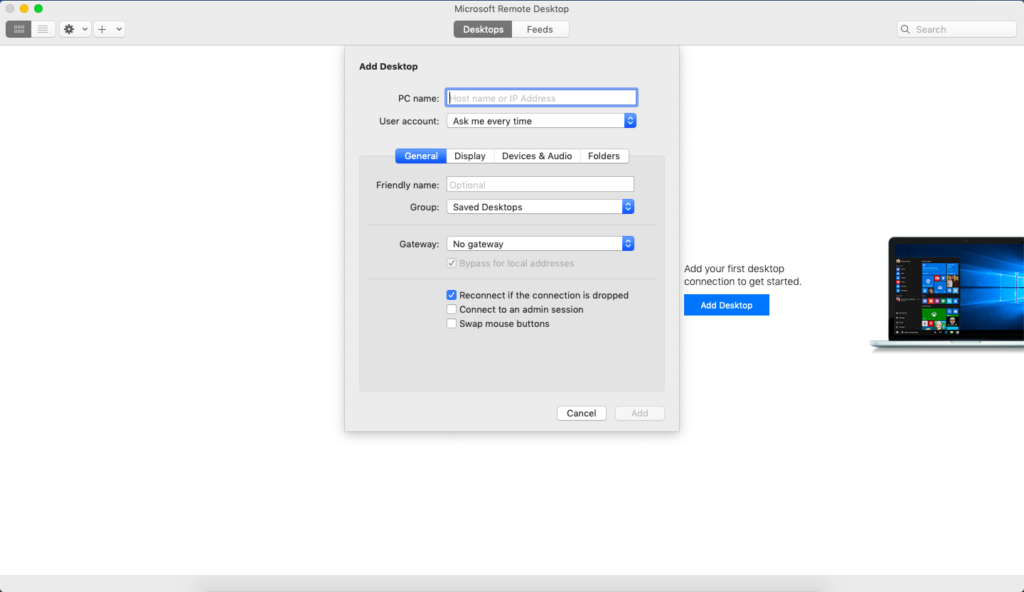Image resolution: width=1024 pixels, height=592 pixels.
Task: Click the Cancel button
Action: [x=581, y=413]
